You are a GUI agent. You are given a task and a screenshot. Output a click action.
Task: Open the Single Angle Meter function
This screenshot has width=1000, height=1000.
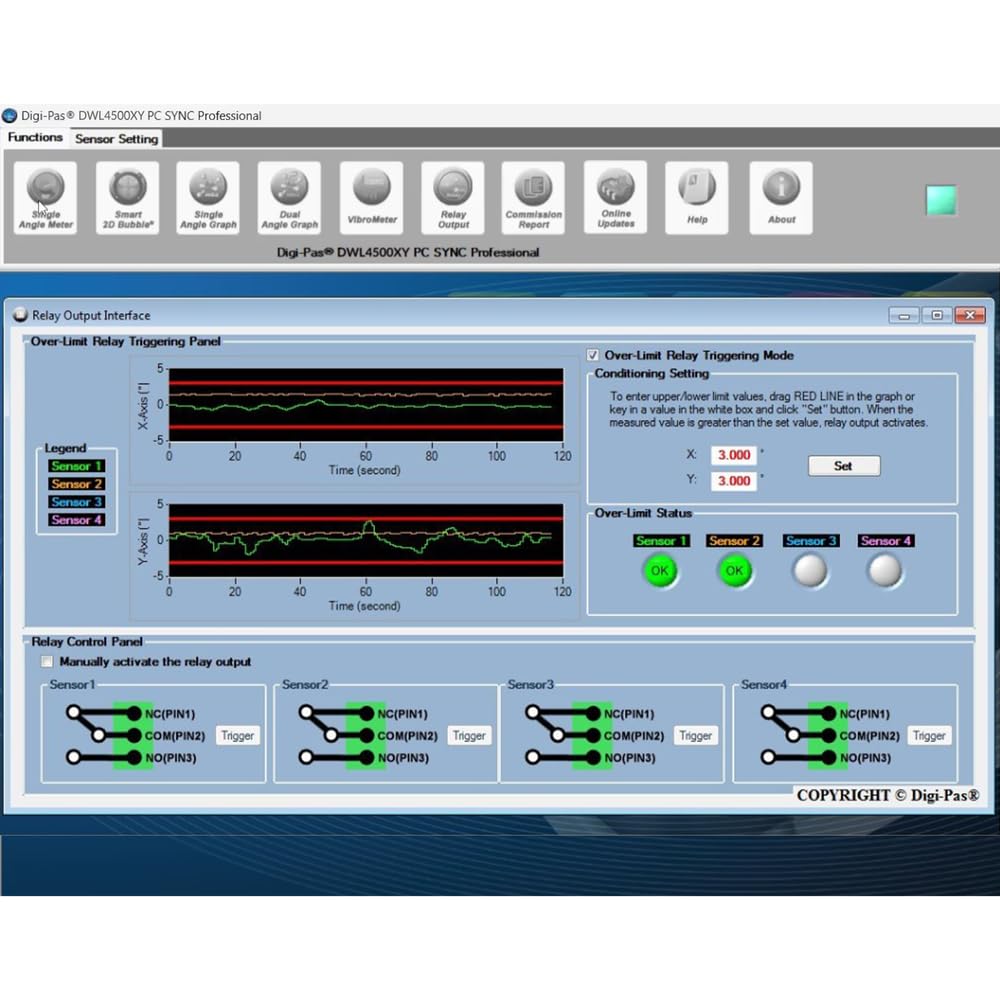45,198
